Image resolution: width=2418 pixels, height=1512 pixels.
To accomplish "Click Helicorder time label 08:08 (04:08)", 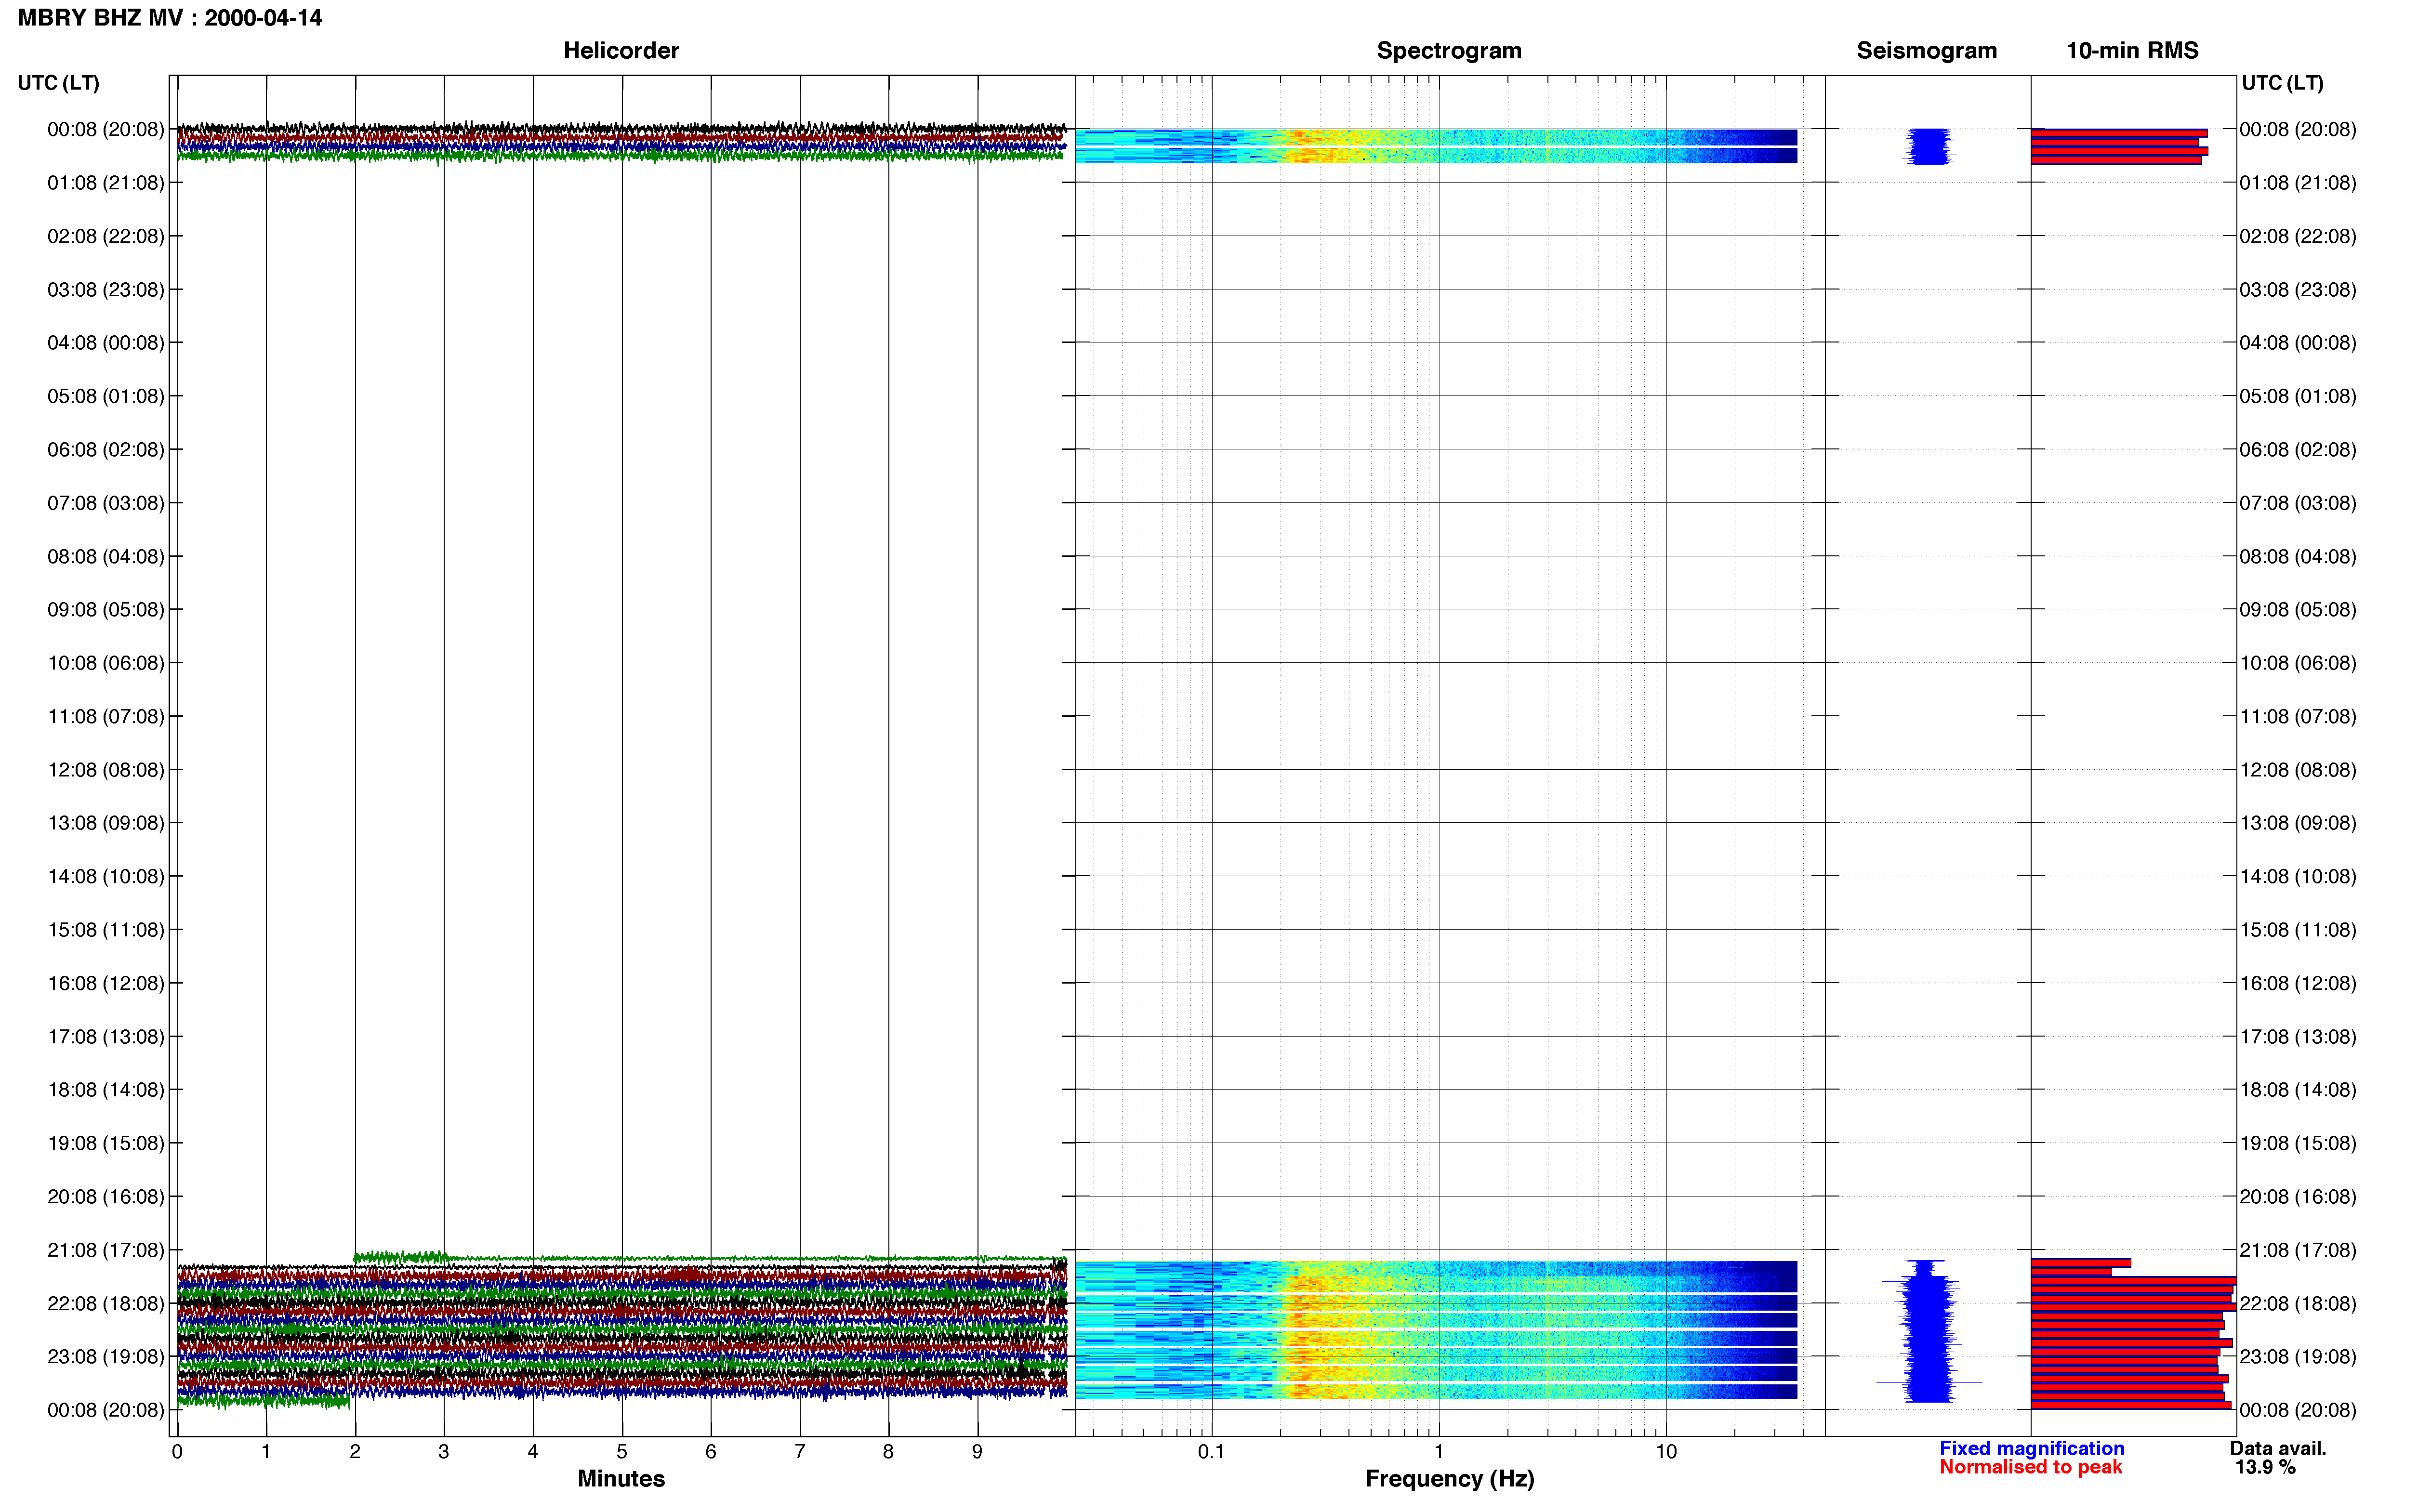I will tap(106, 556).
